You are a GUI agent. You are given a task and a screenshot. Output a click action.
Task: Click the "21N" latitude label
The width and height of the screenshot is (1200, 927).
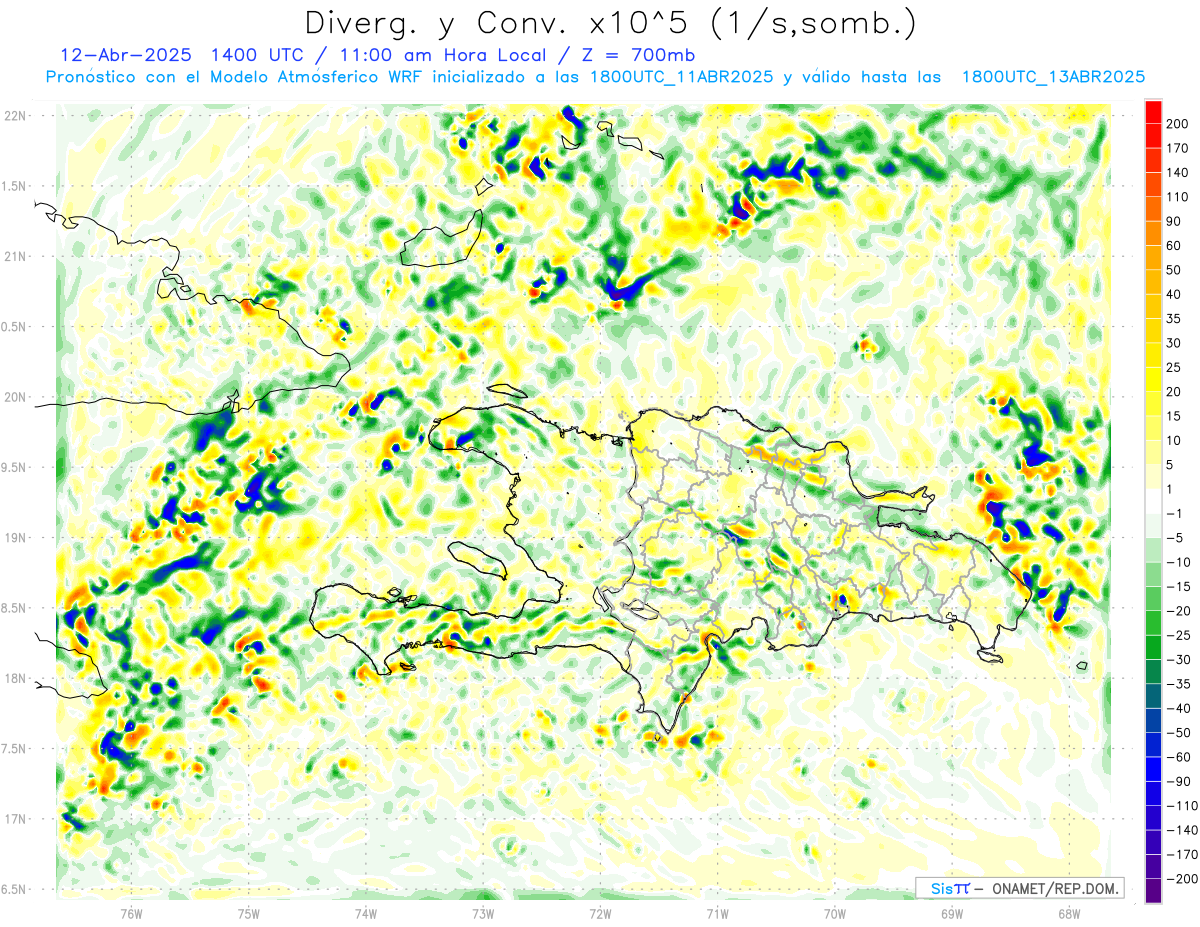(15, 256)
